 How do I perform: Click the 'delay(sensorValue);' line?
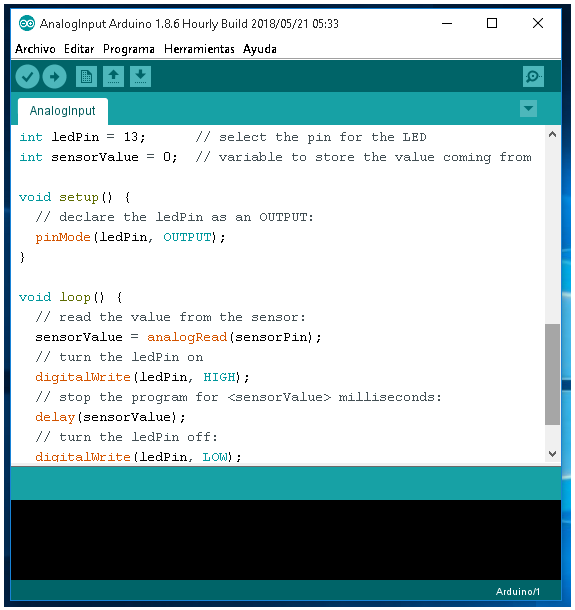[x=110, y=417]
